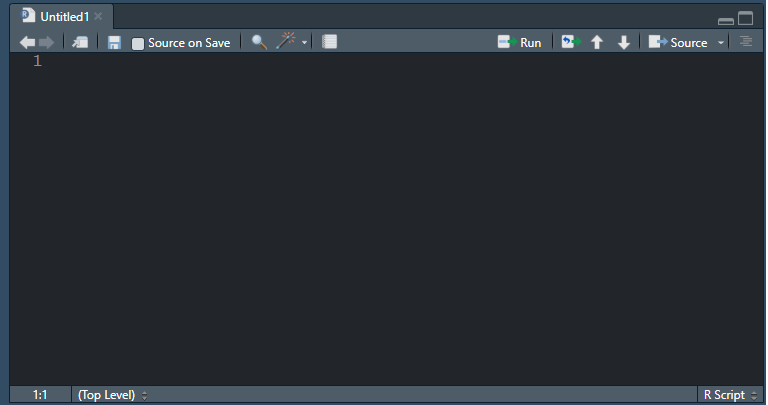Open the Source button dropdown arrow

click(721, 43)
